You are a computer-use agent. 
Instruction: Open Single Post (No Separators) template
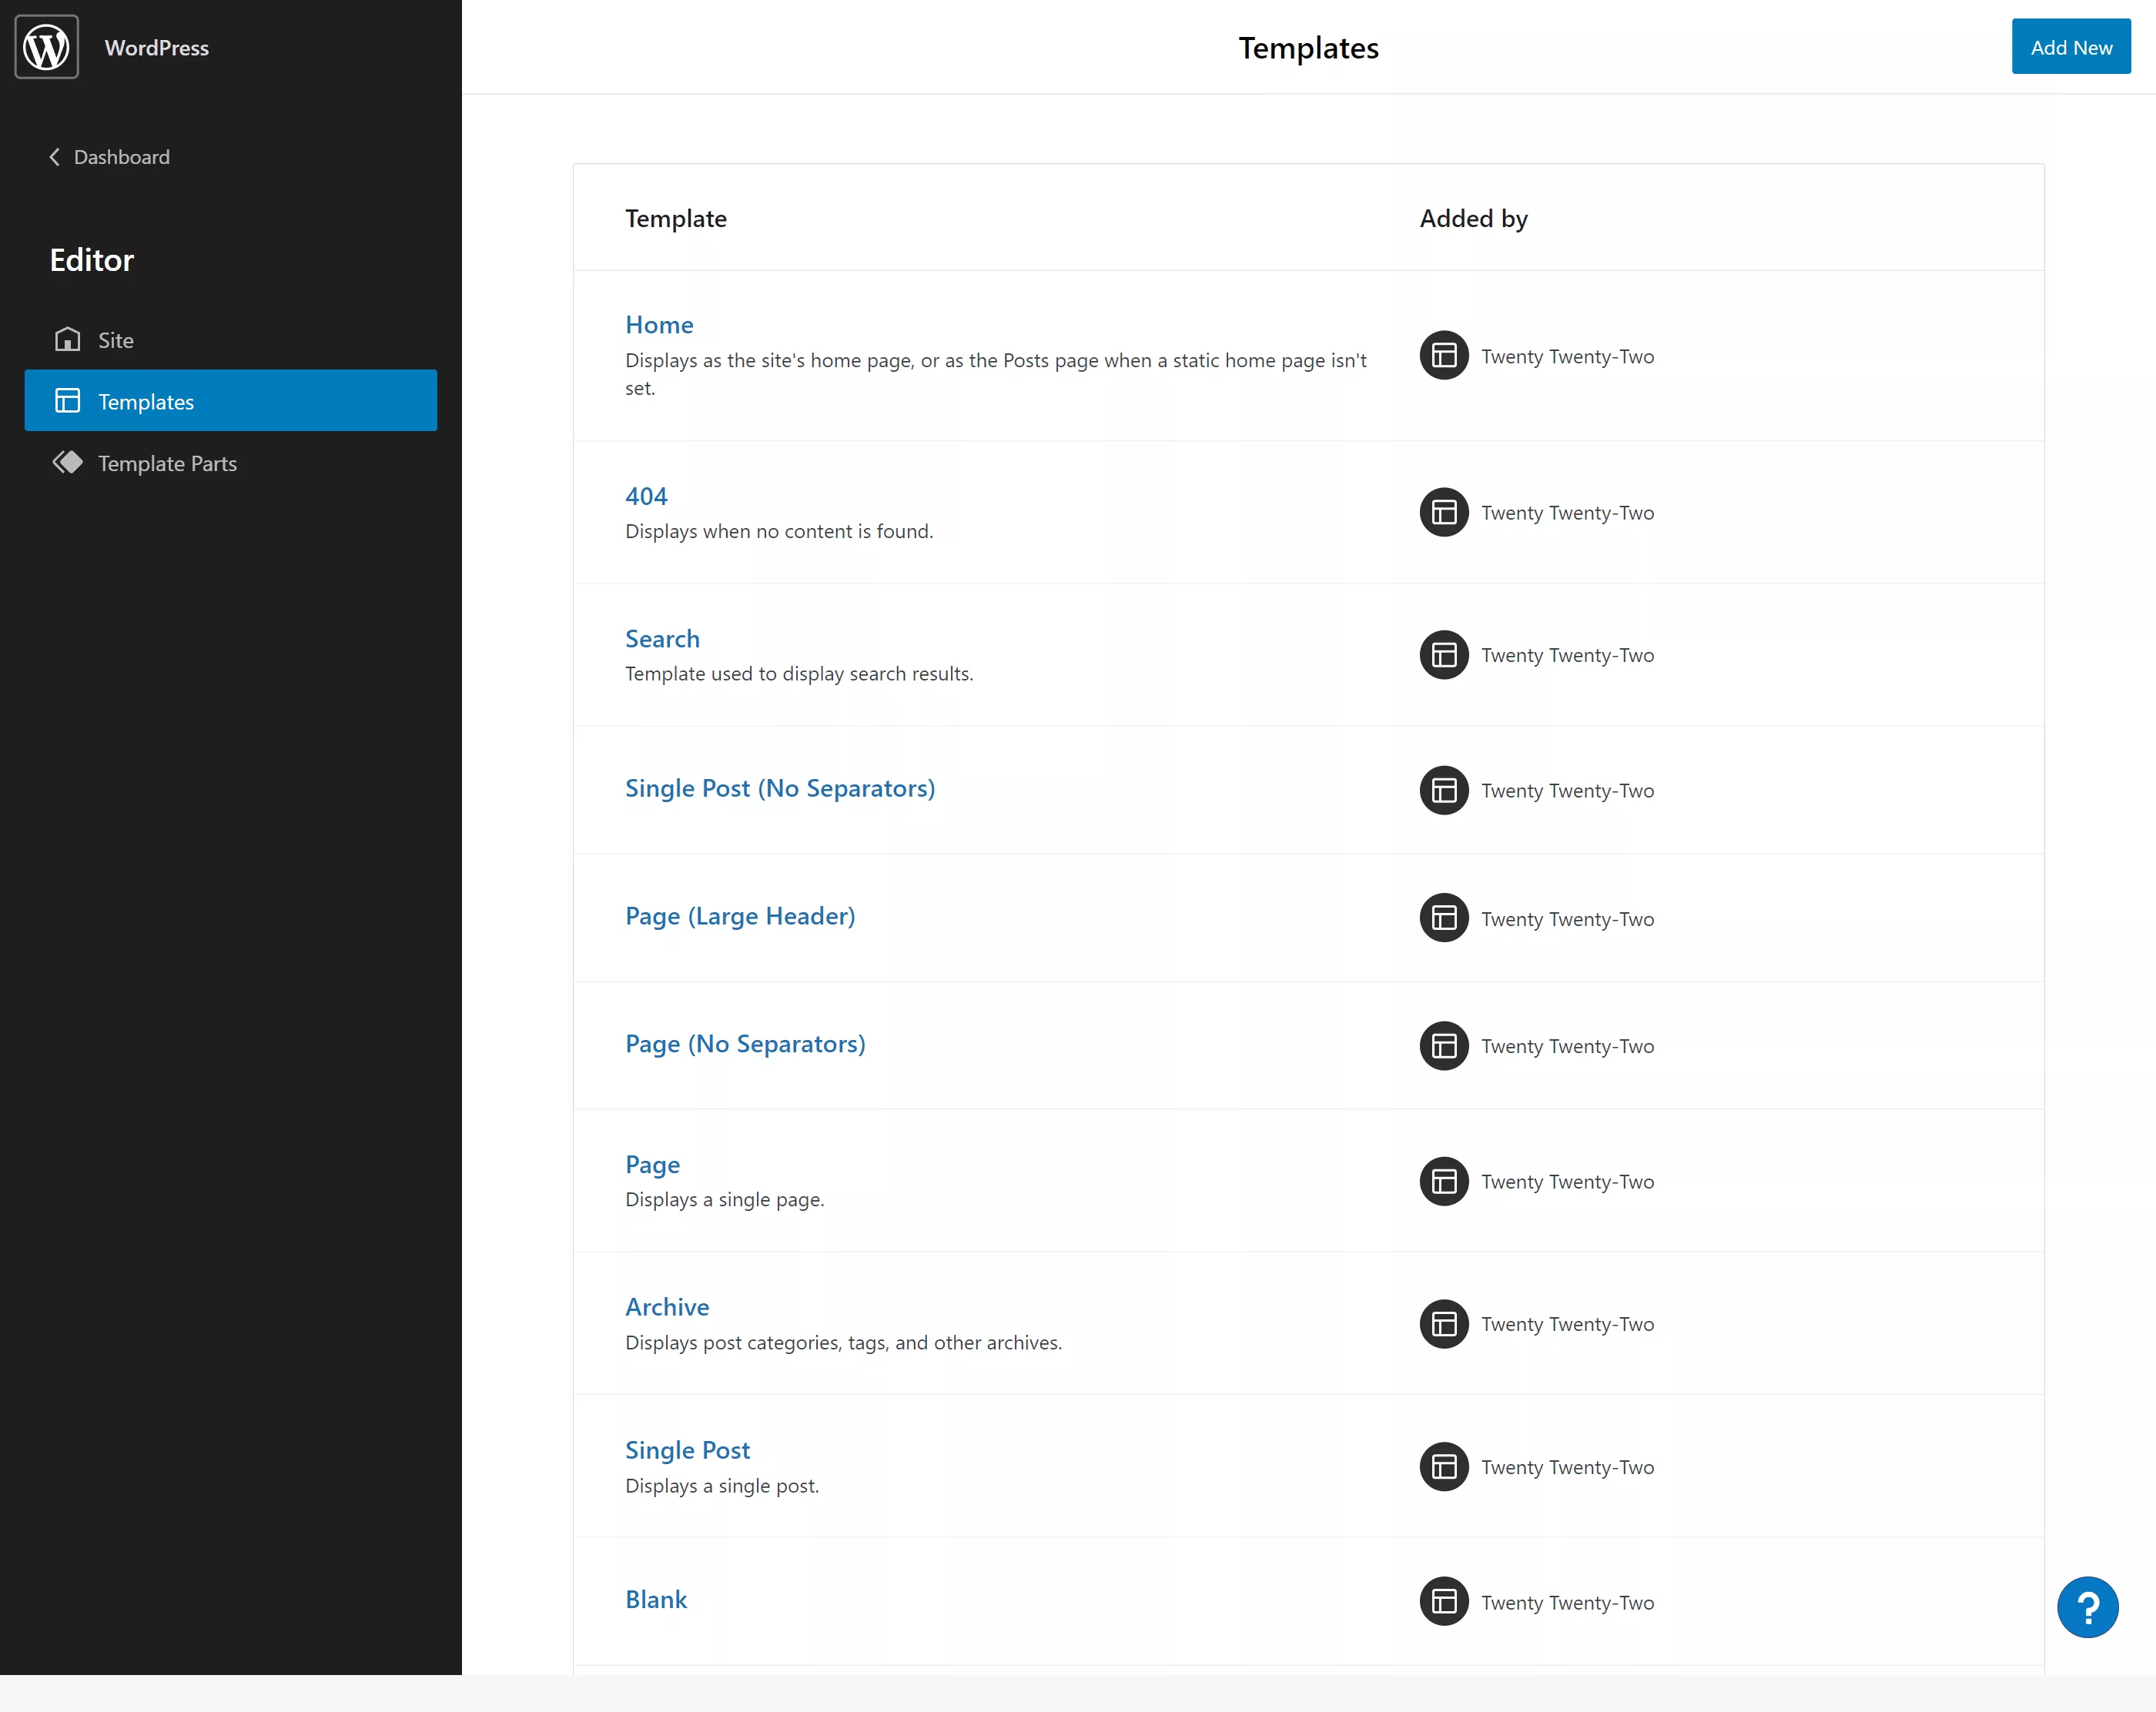point(780,788)
